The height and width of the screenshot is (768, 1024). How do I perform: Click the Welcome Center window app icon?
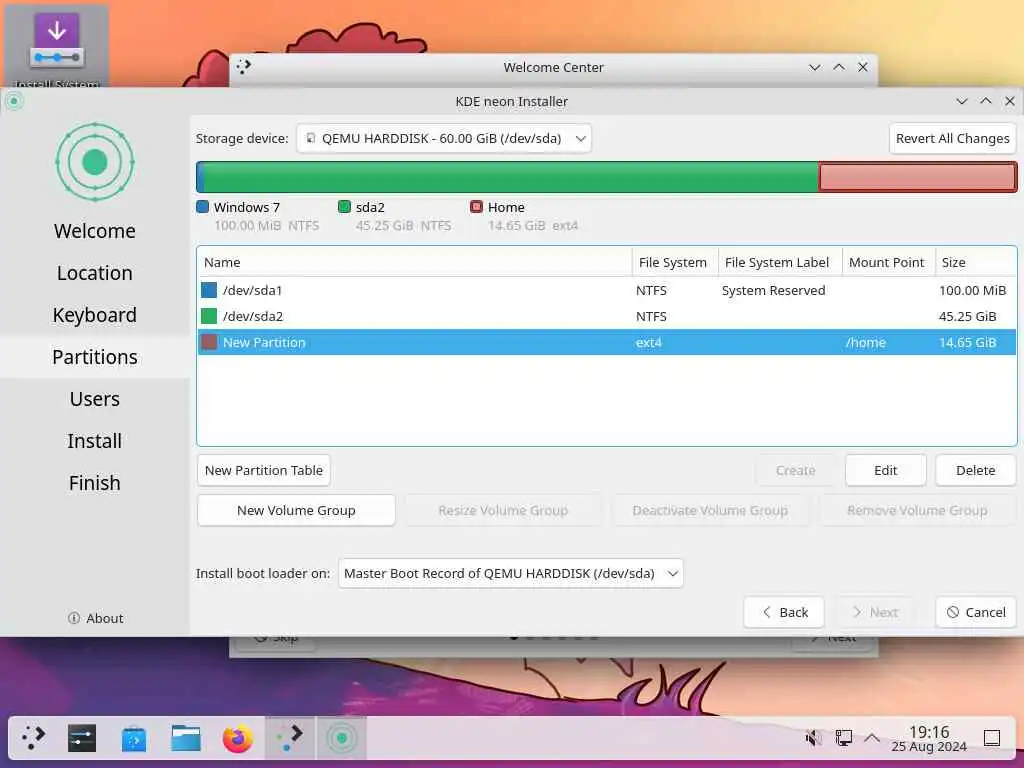244,67
